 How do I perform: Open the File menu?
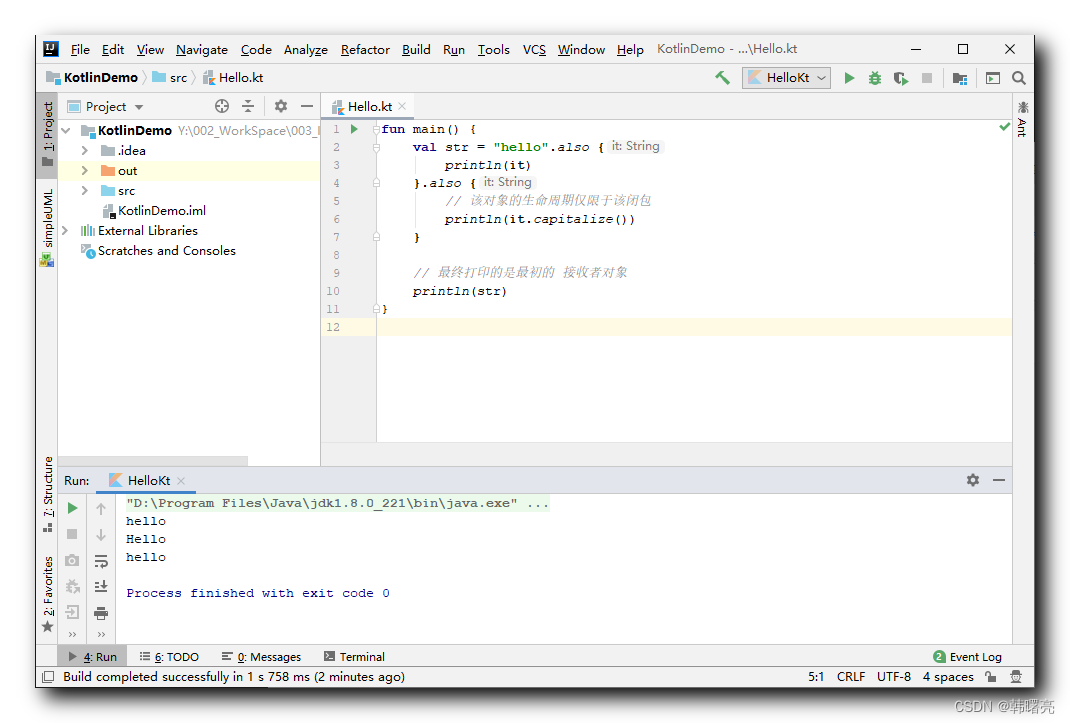80,49
